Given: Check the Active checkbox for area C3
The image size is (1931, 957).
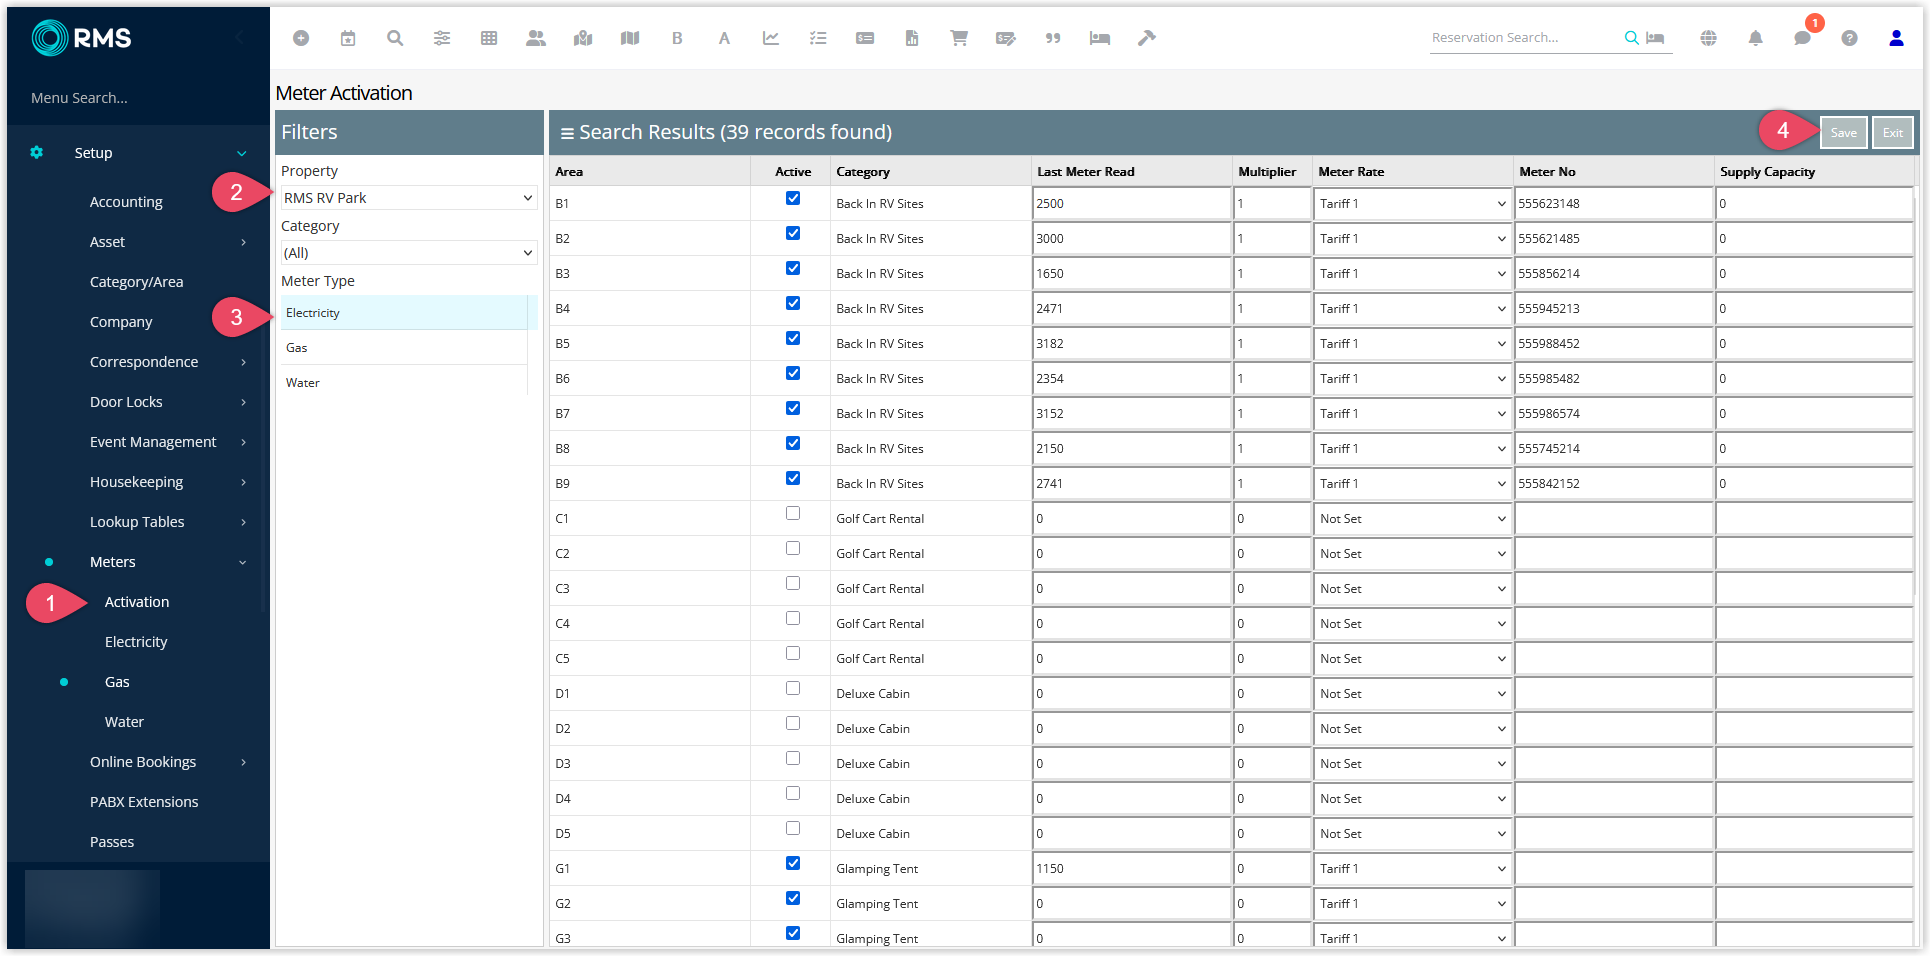Looking at the screenshot, I should coord(793,583).
